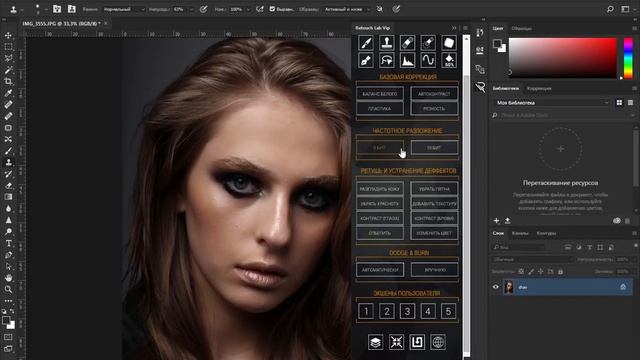
Task: Click the spiral square icon at Retouch Lab bottom
Action: pos(417,342)
